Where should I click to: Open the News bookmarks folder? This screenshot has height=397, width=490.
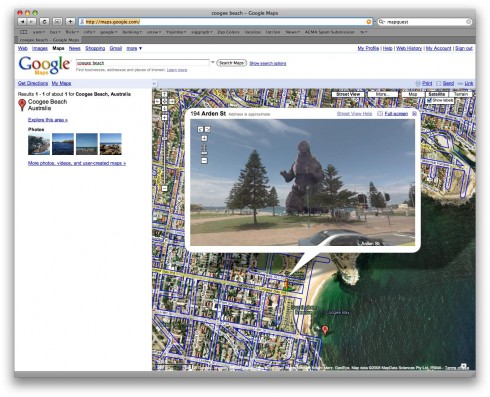(293, 32)
